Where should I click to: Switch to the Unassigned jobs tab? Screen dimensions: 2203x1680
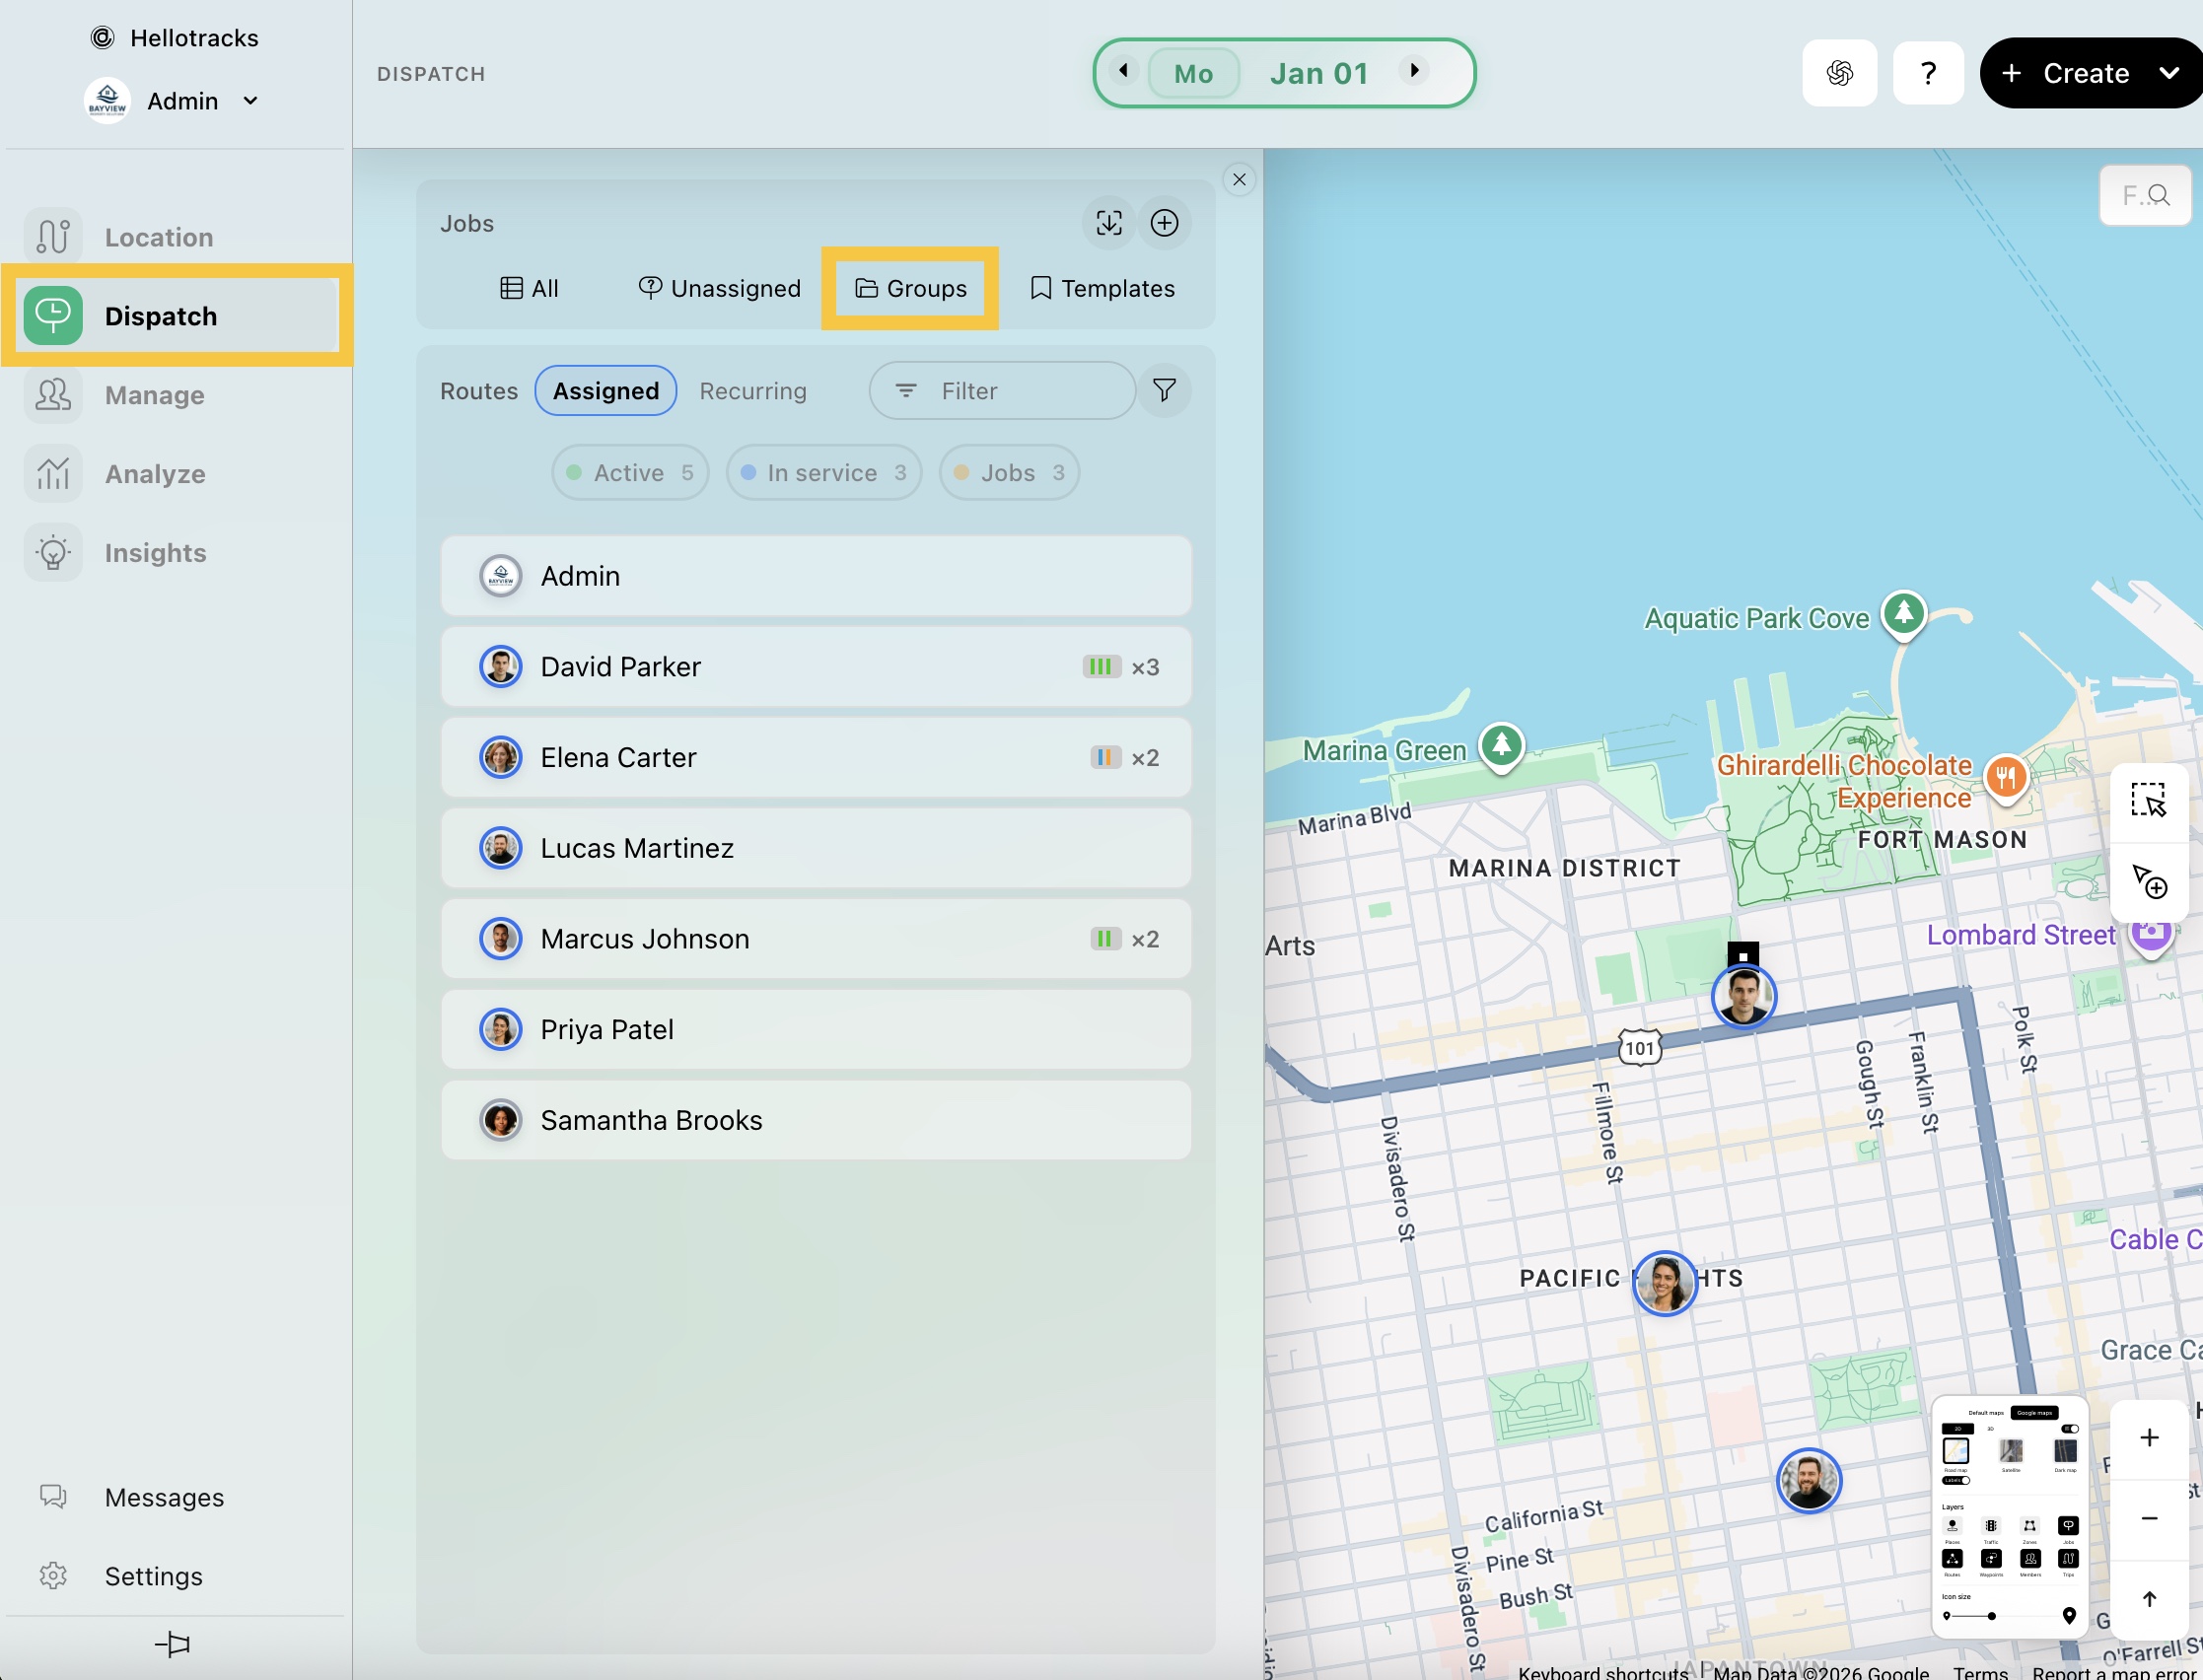coord(720,289)
